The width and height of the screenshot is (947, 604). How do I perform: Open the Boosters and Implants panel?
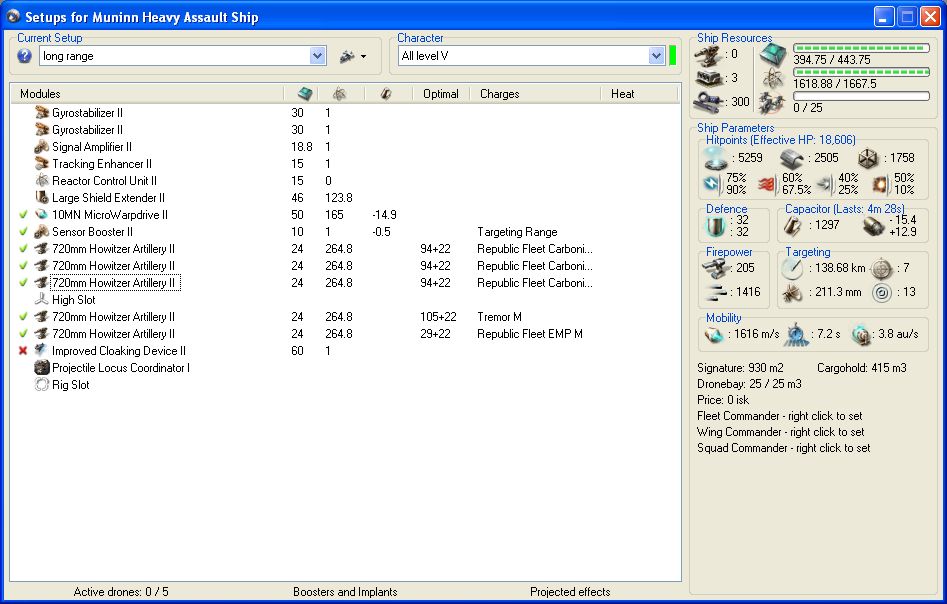(345, 592)
